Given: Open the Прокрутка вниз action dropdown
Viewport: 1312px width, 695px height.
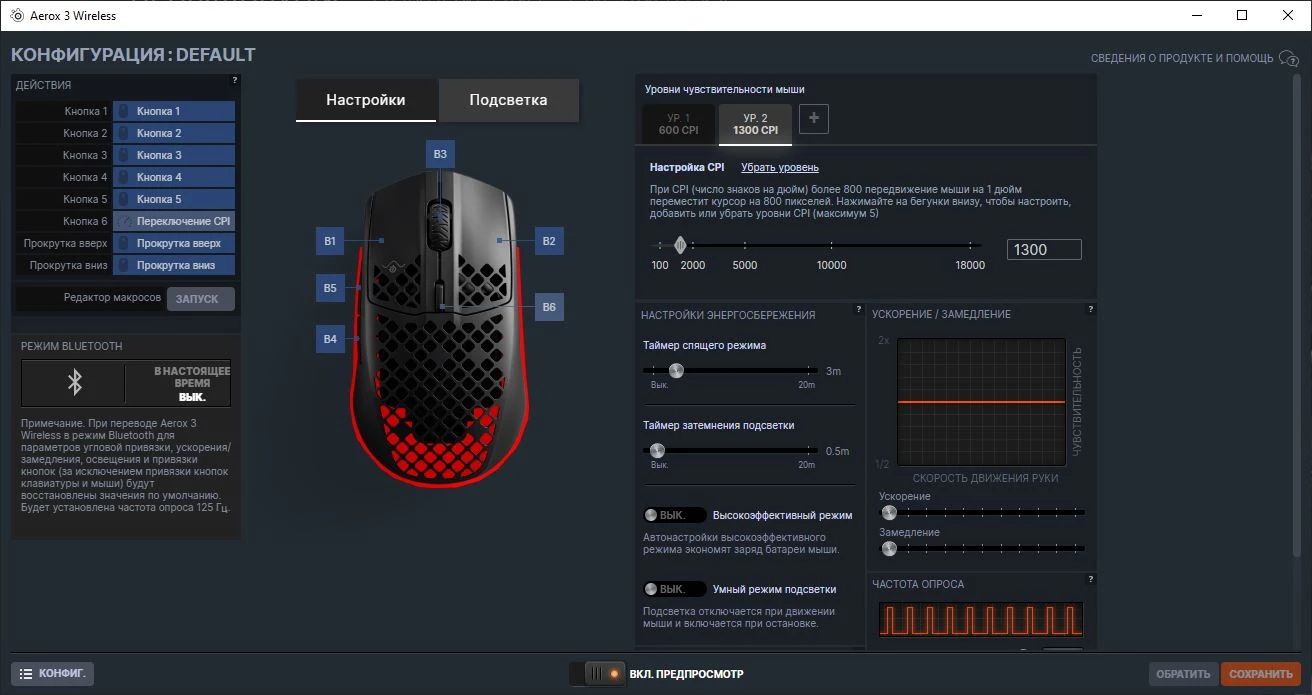Looking at the screenshot, I should (x=174, y=265).
